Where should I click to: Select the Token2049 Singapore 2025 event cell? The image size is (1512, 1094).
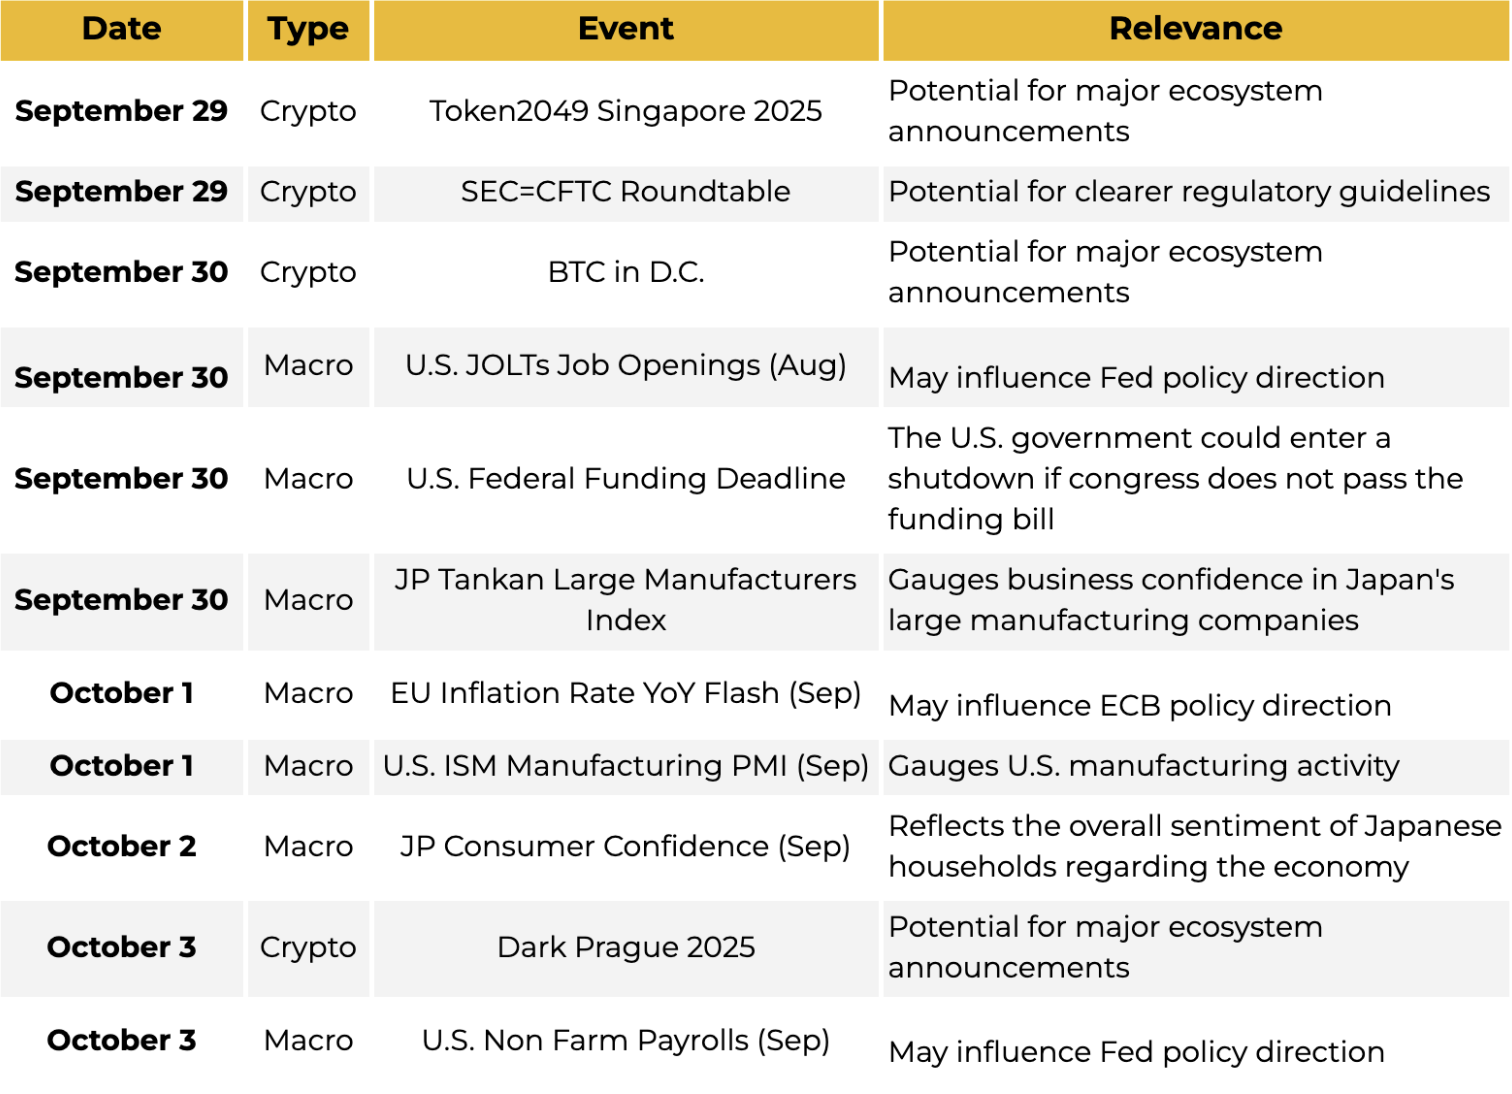pyautogui.click(x=626, y=111)
